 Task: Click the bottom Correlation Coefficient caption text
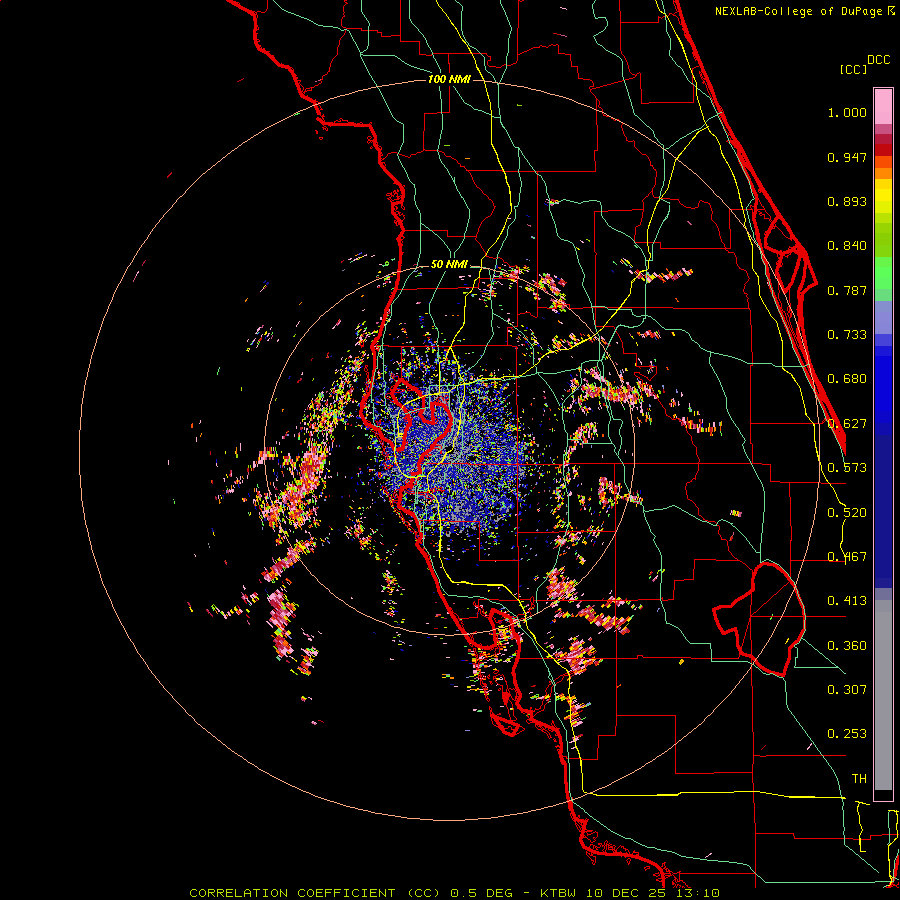[x=454, y=893]
